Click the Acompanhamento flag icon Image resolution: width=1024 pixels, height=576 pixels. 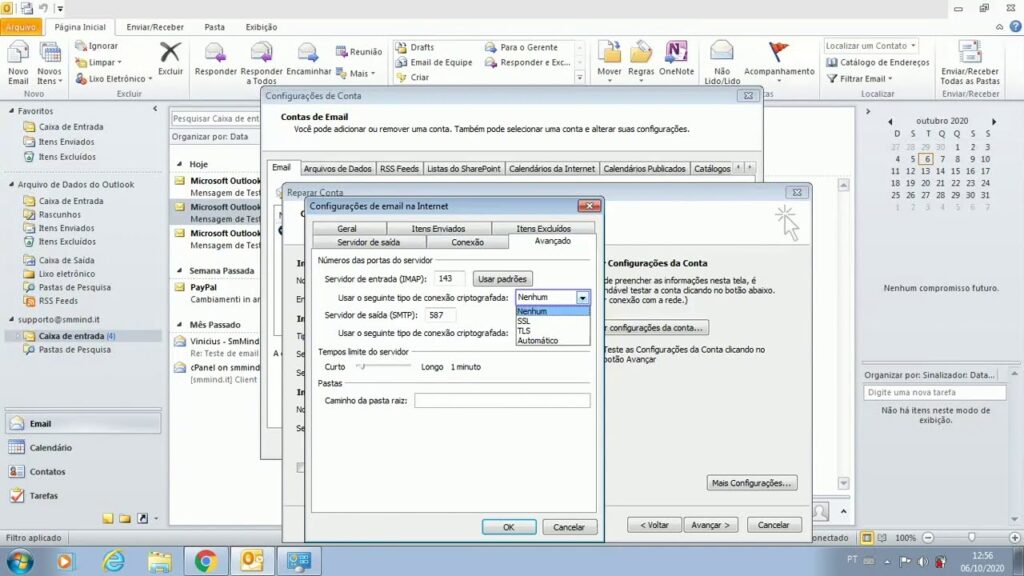tap(779, 61)
